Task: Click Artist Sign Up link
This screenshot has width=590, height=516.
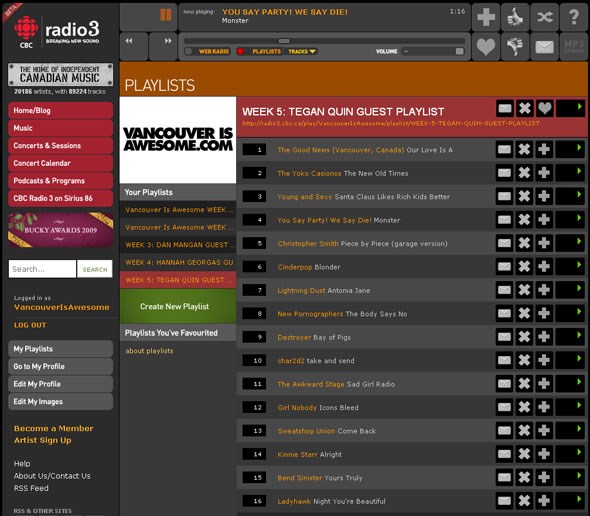Action: tap(43, 440)
